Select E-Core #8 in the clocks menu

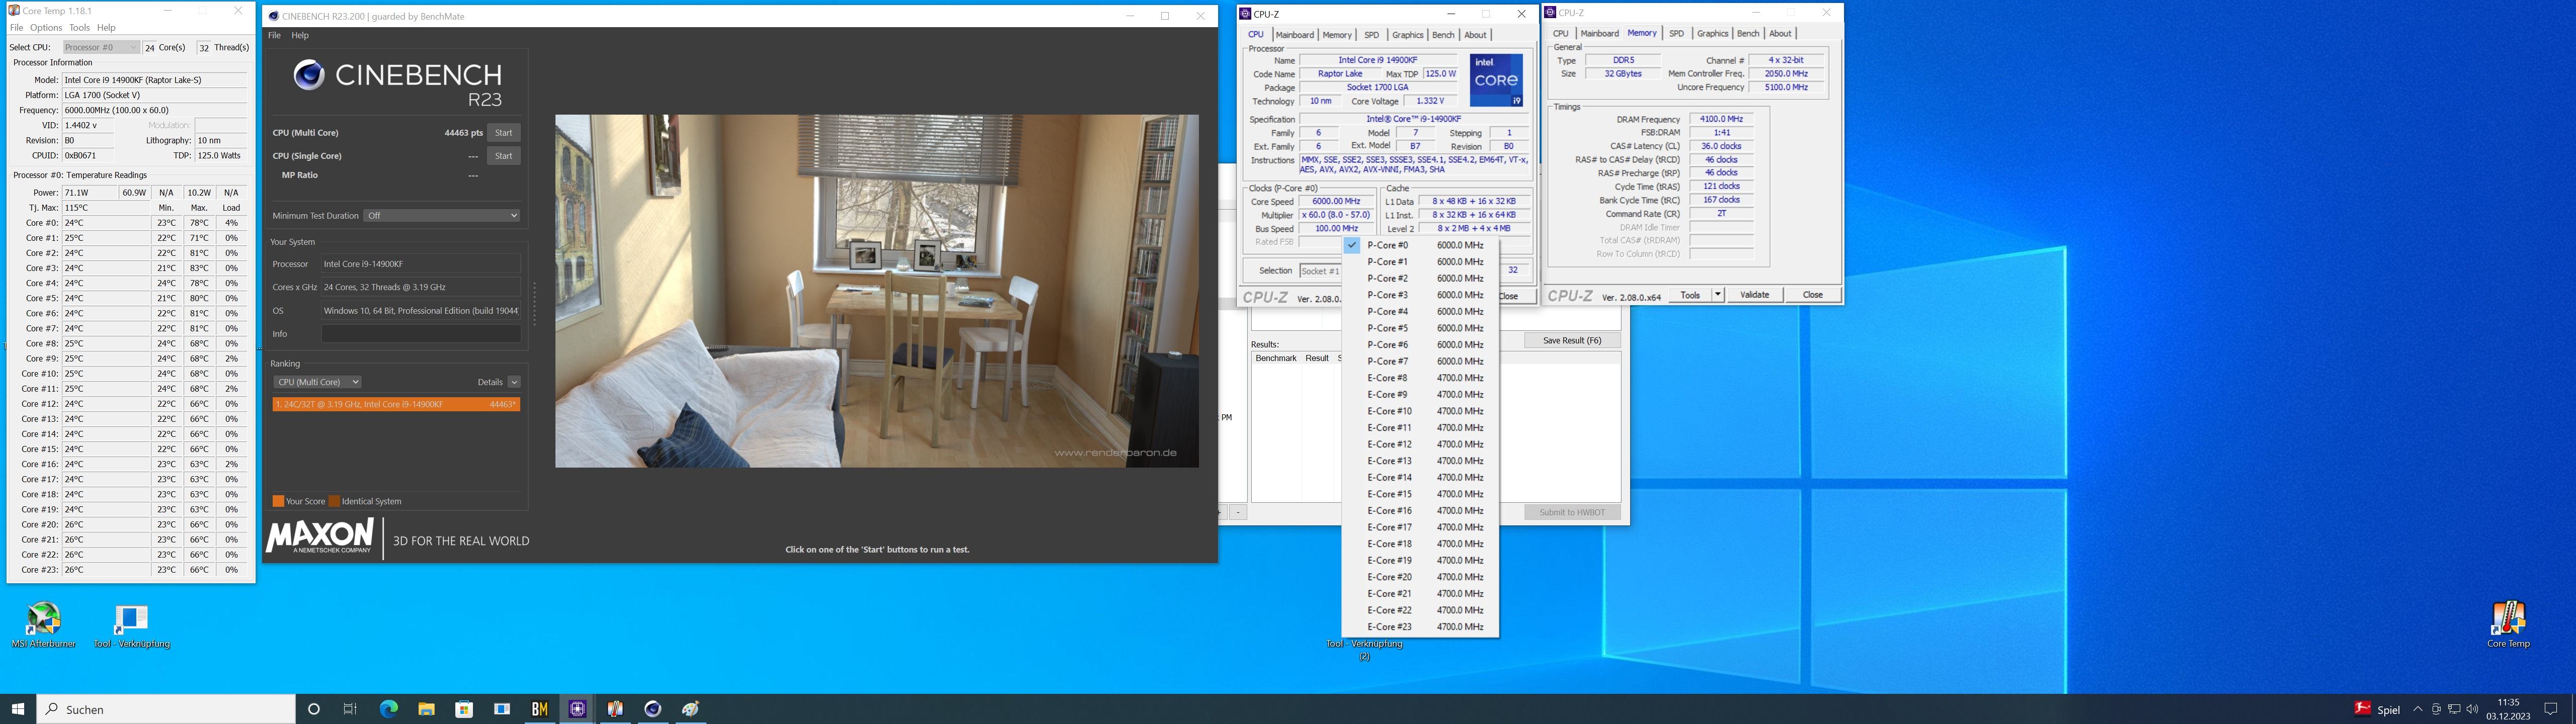click(x=1420, y=378)
